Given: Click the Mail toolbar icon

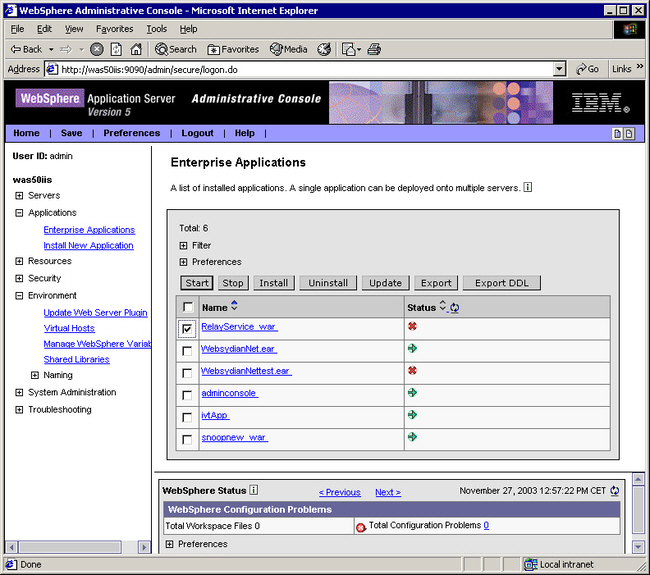Looking at the screenshot, I should point(351,49).
